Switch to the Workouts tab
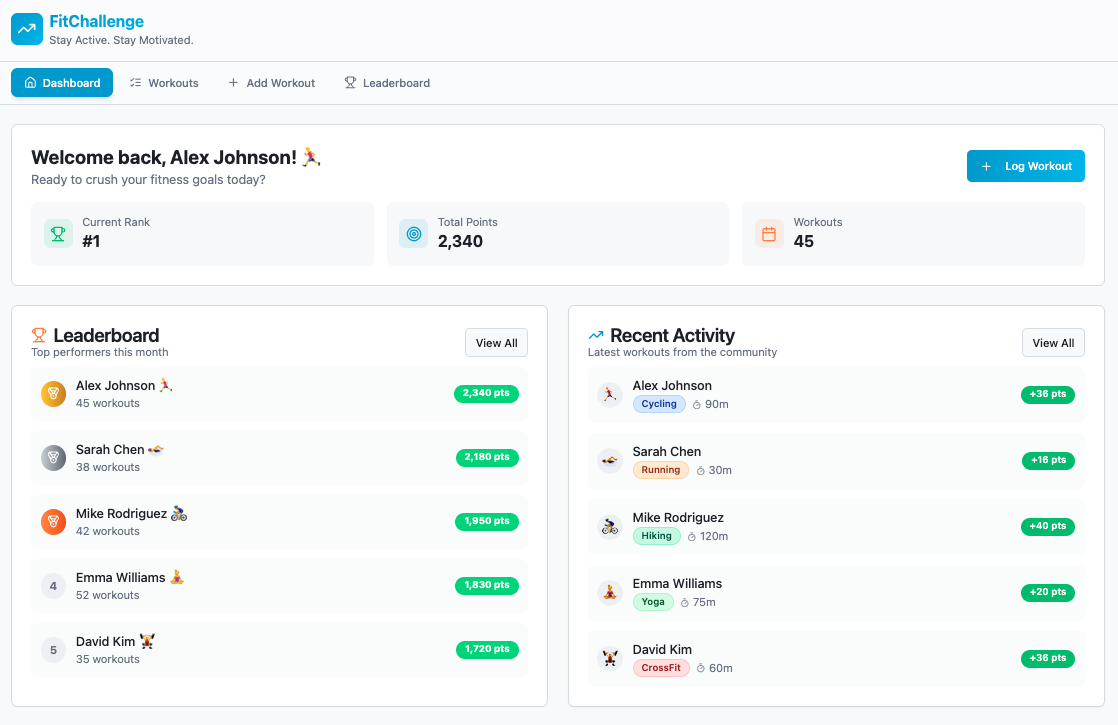1118x725 pixels. pos(164,83)
